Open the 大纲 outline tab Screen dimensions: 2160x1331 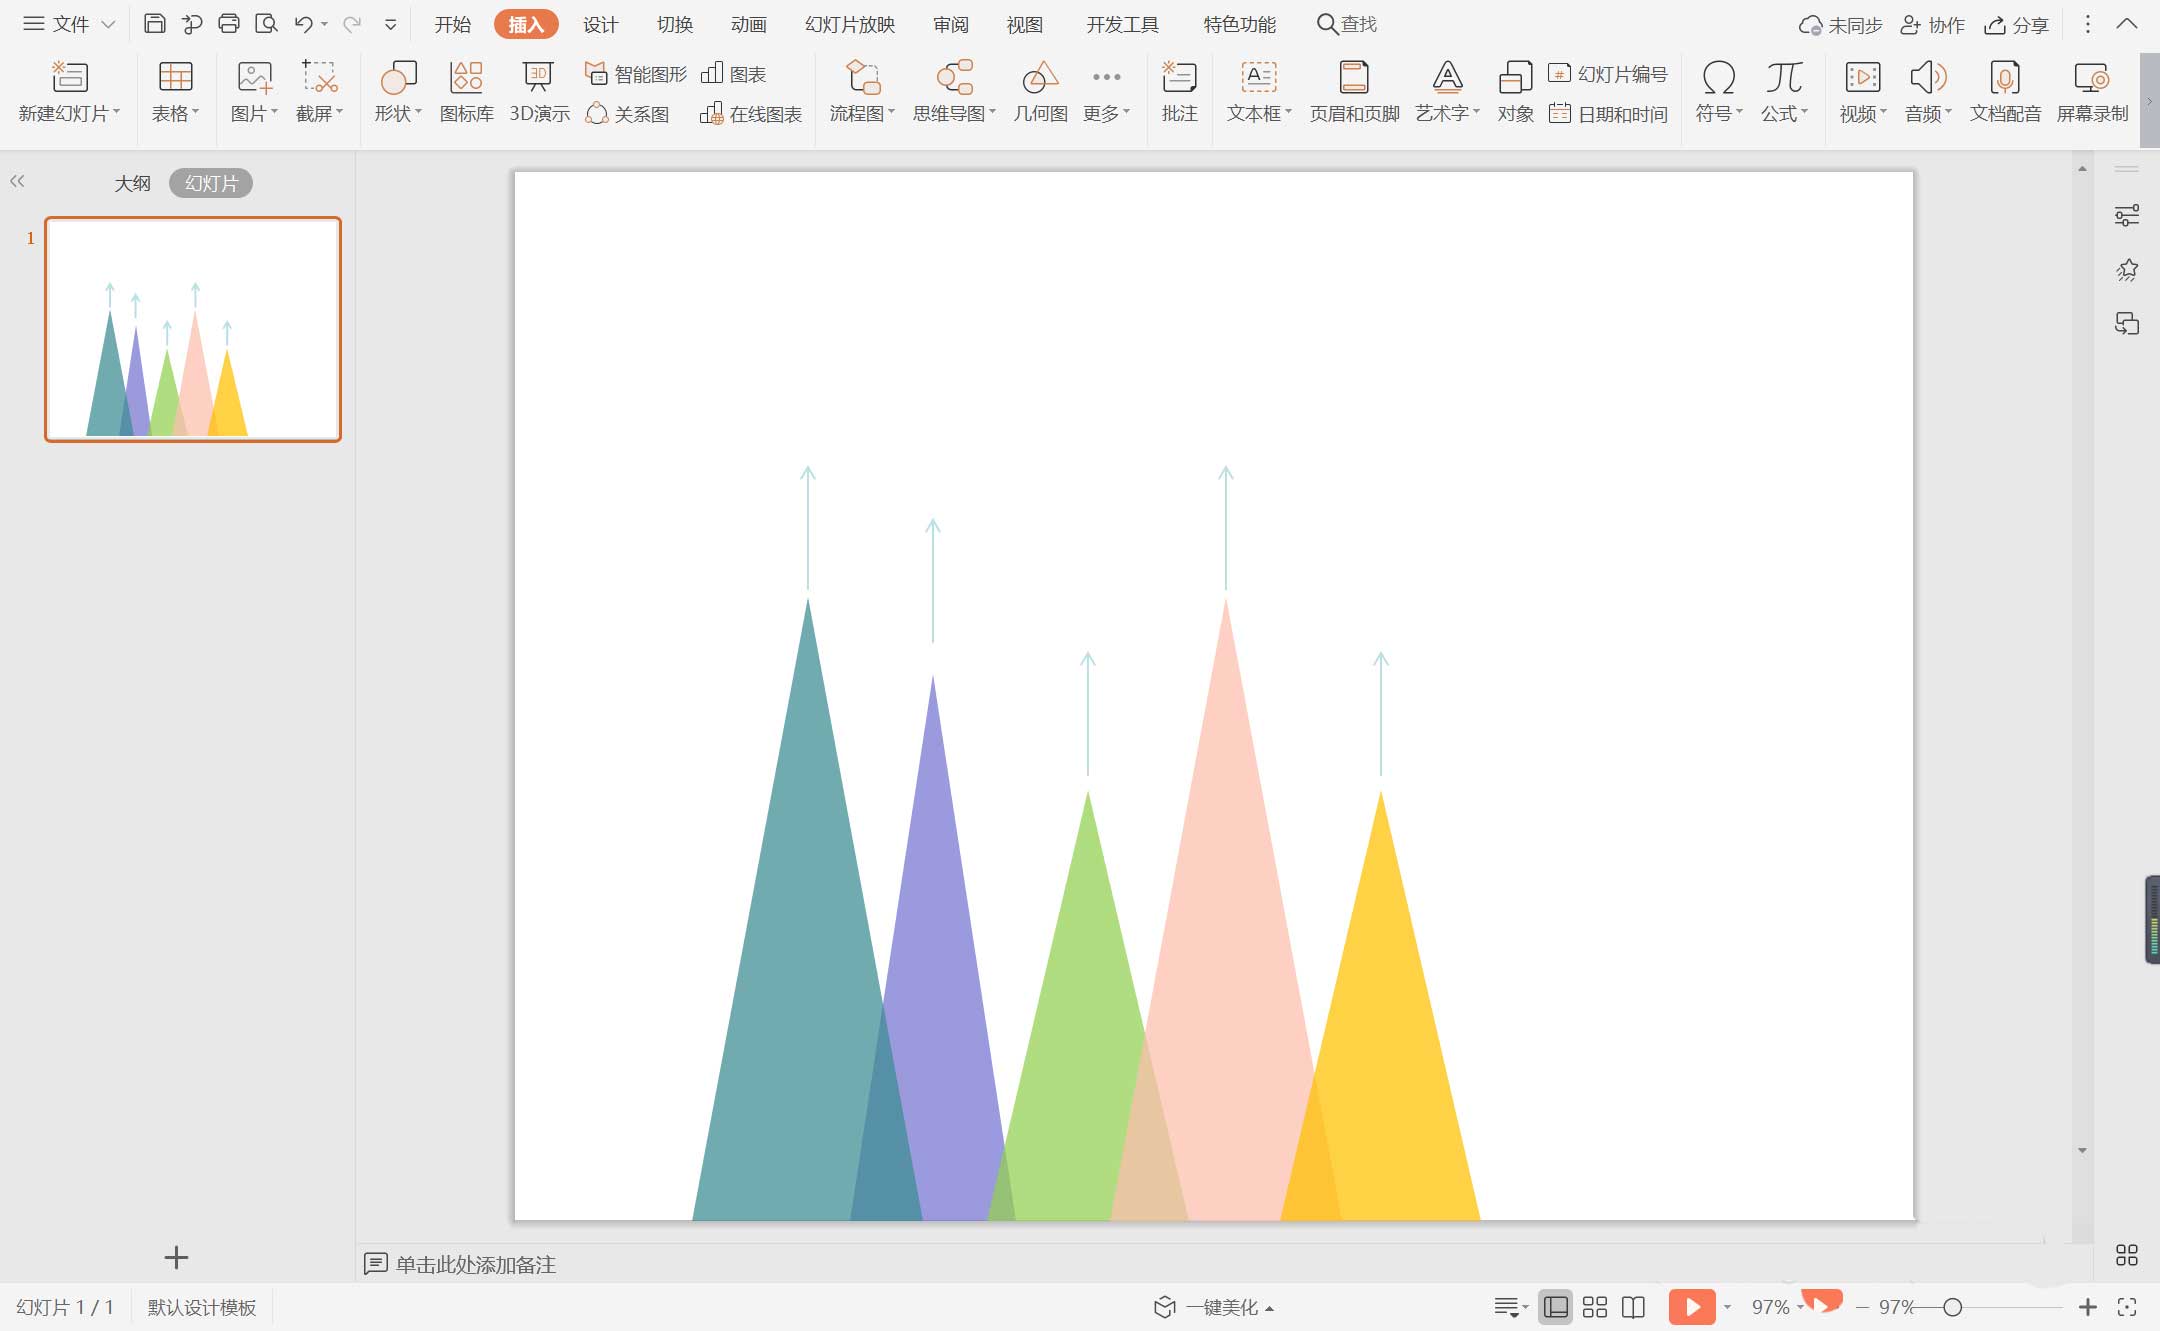(x=132, y=183)
